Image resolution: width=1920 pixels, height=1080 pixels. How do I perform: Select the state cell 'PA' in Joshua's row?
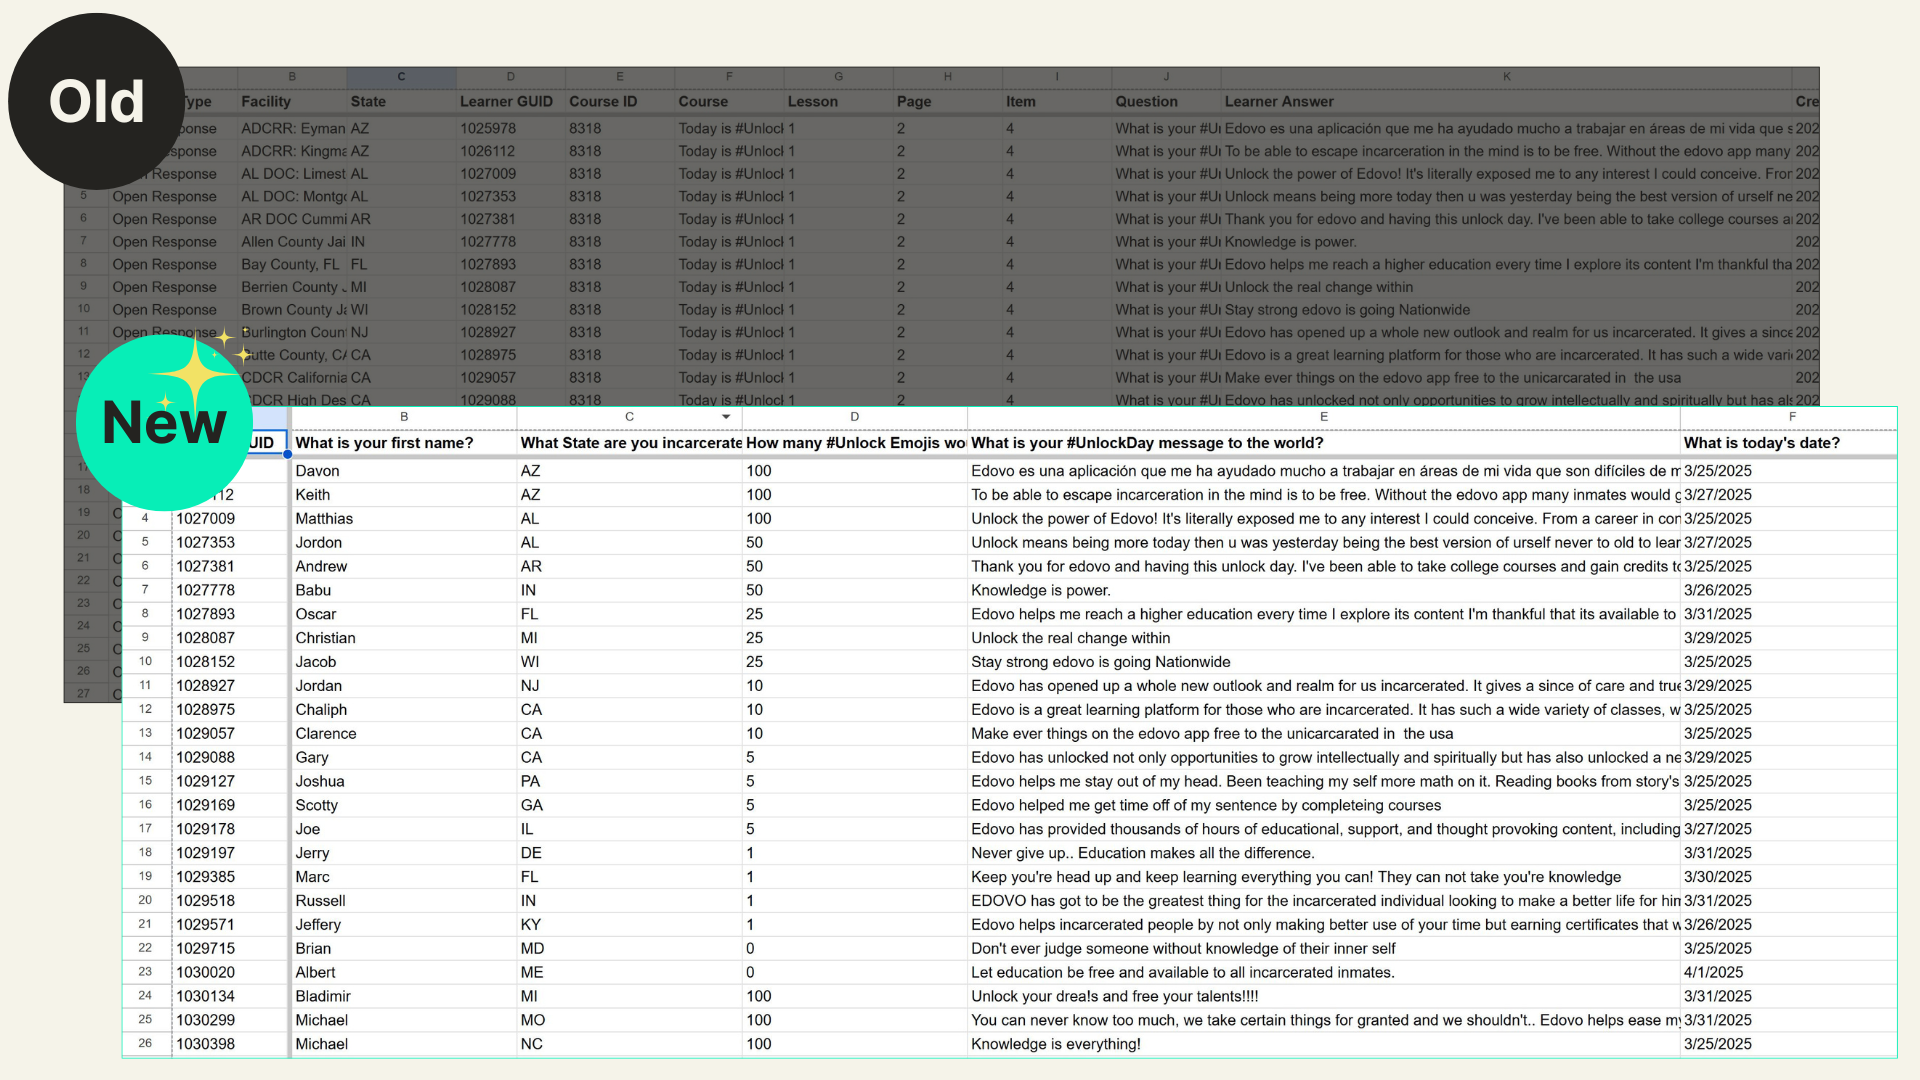pos(630,782)
